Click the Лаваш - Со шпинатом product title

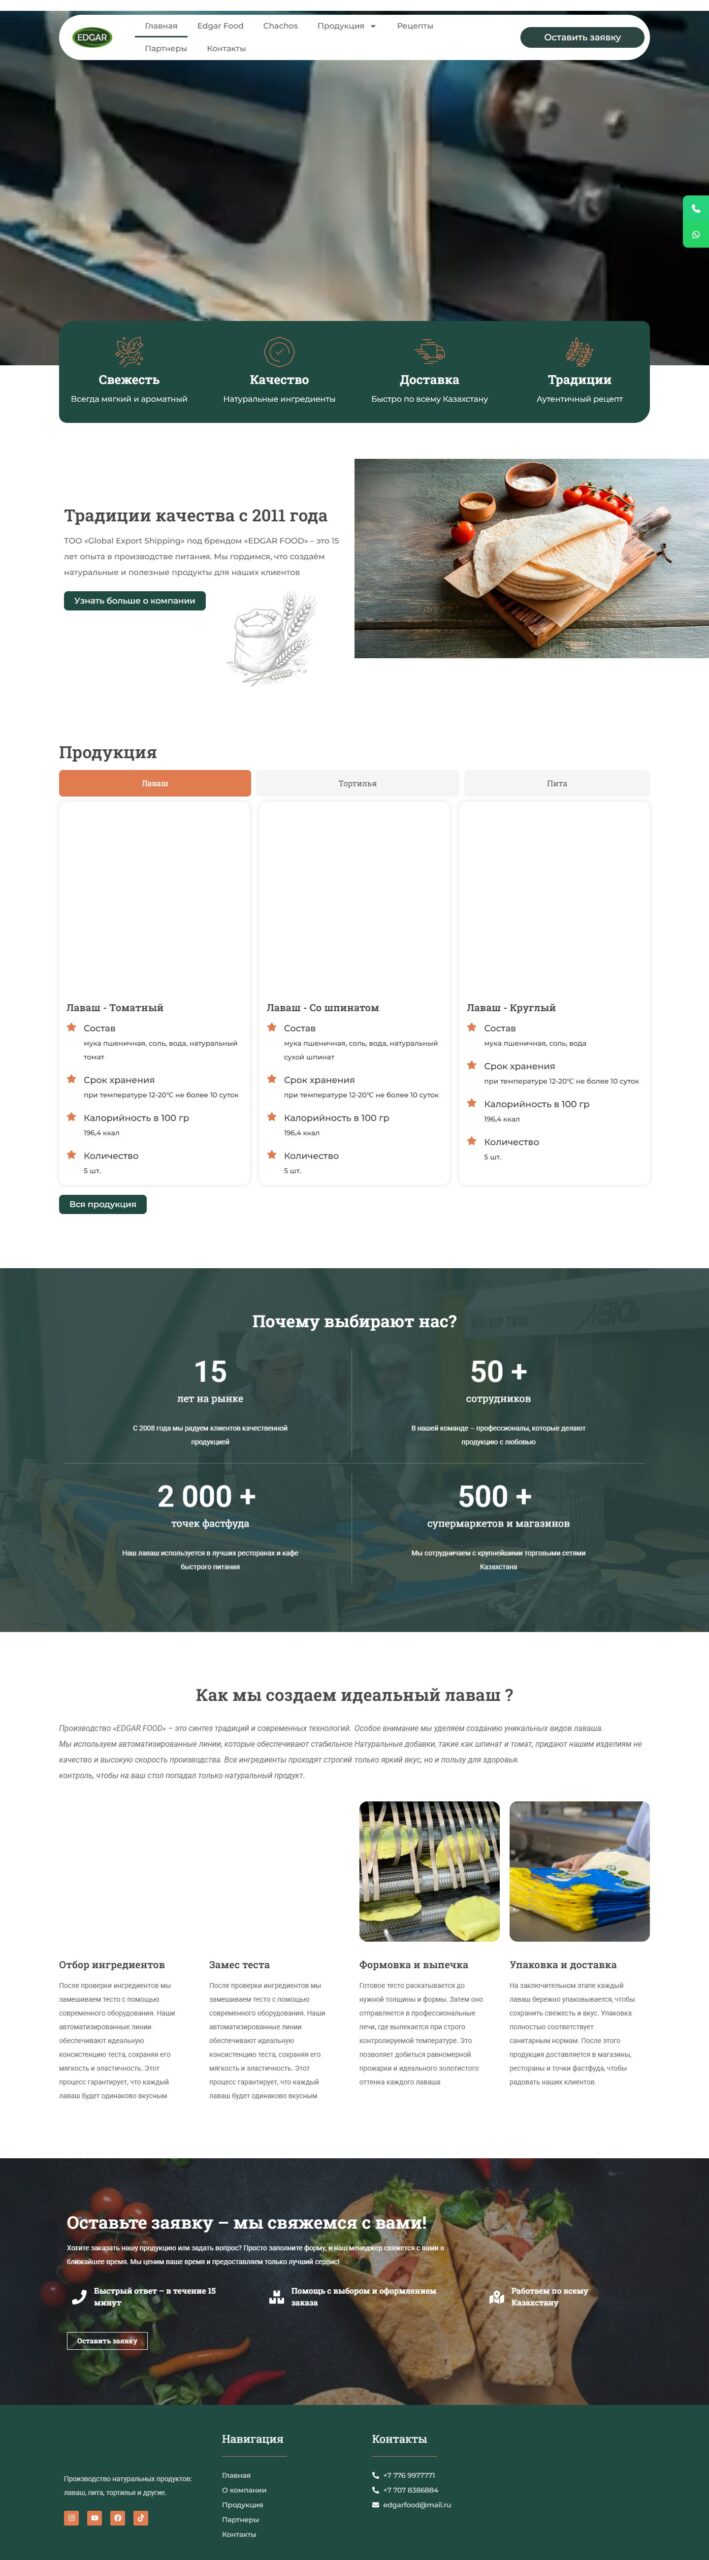click(x=322, y=1007)
